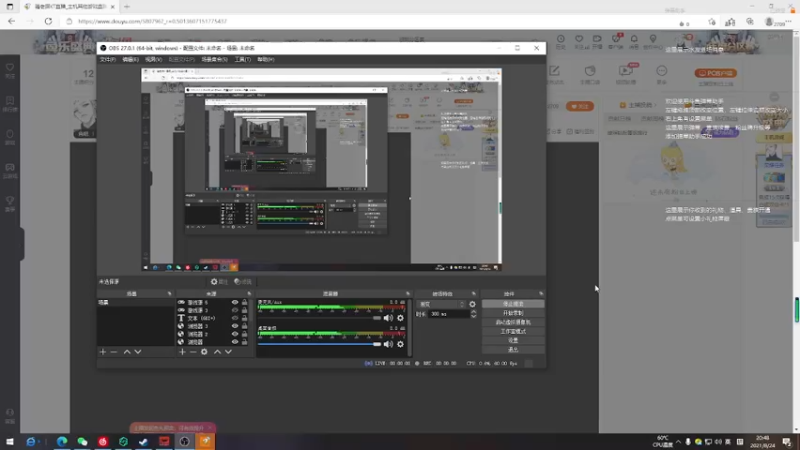
Task: Open OBS Settings (设置) button
Action: (x=513, y=340)
